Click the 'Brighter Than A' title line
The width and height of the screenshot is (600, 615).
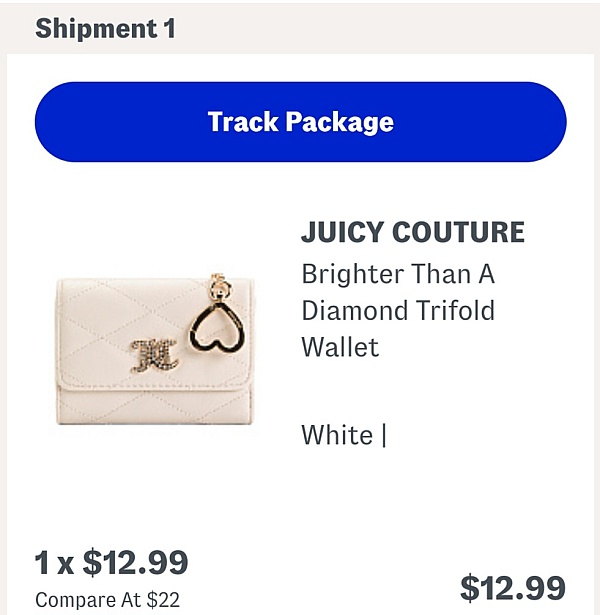(x=398, y=274)
